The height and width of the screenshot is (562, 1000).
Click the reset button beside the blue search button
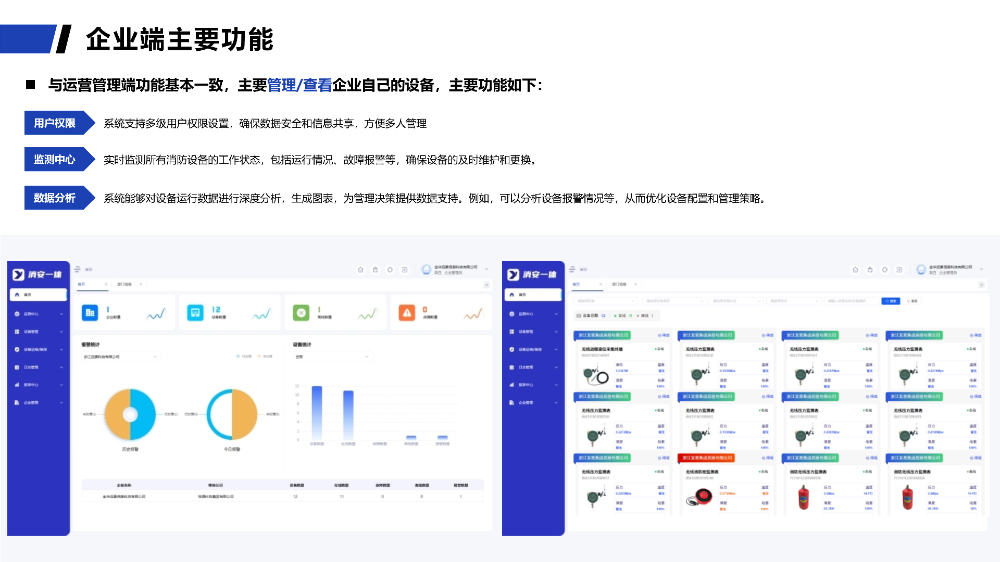pos(913,300)
